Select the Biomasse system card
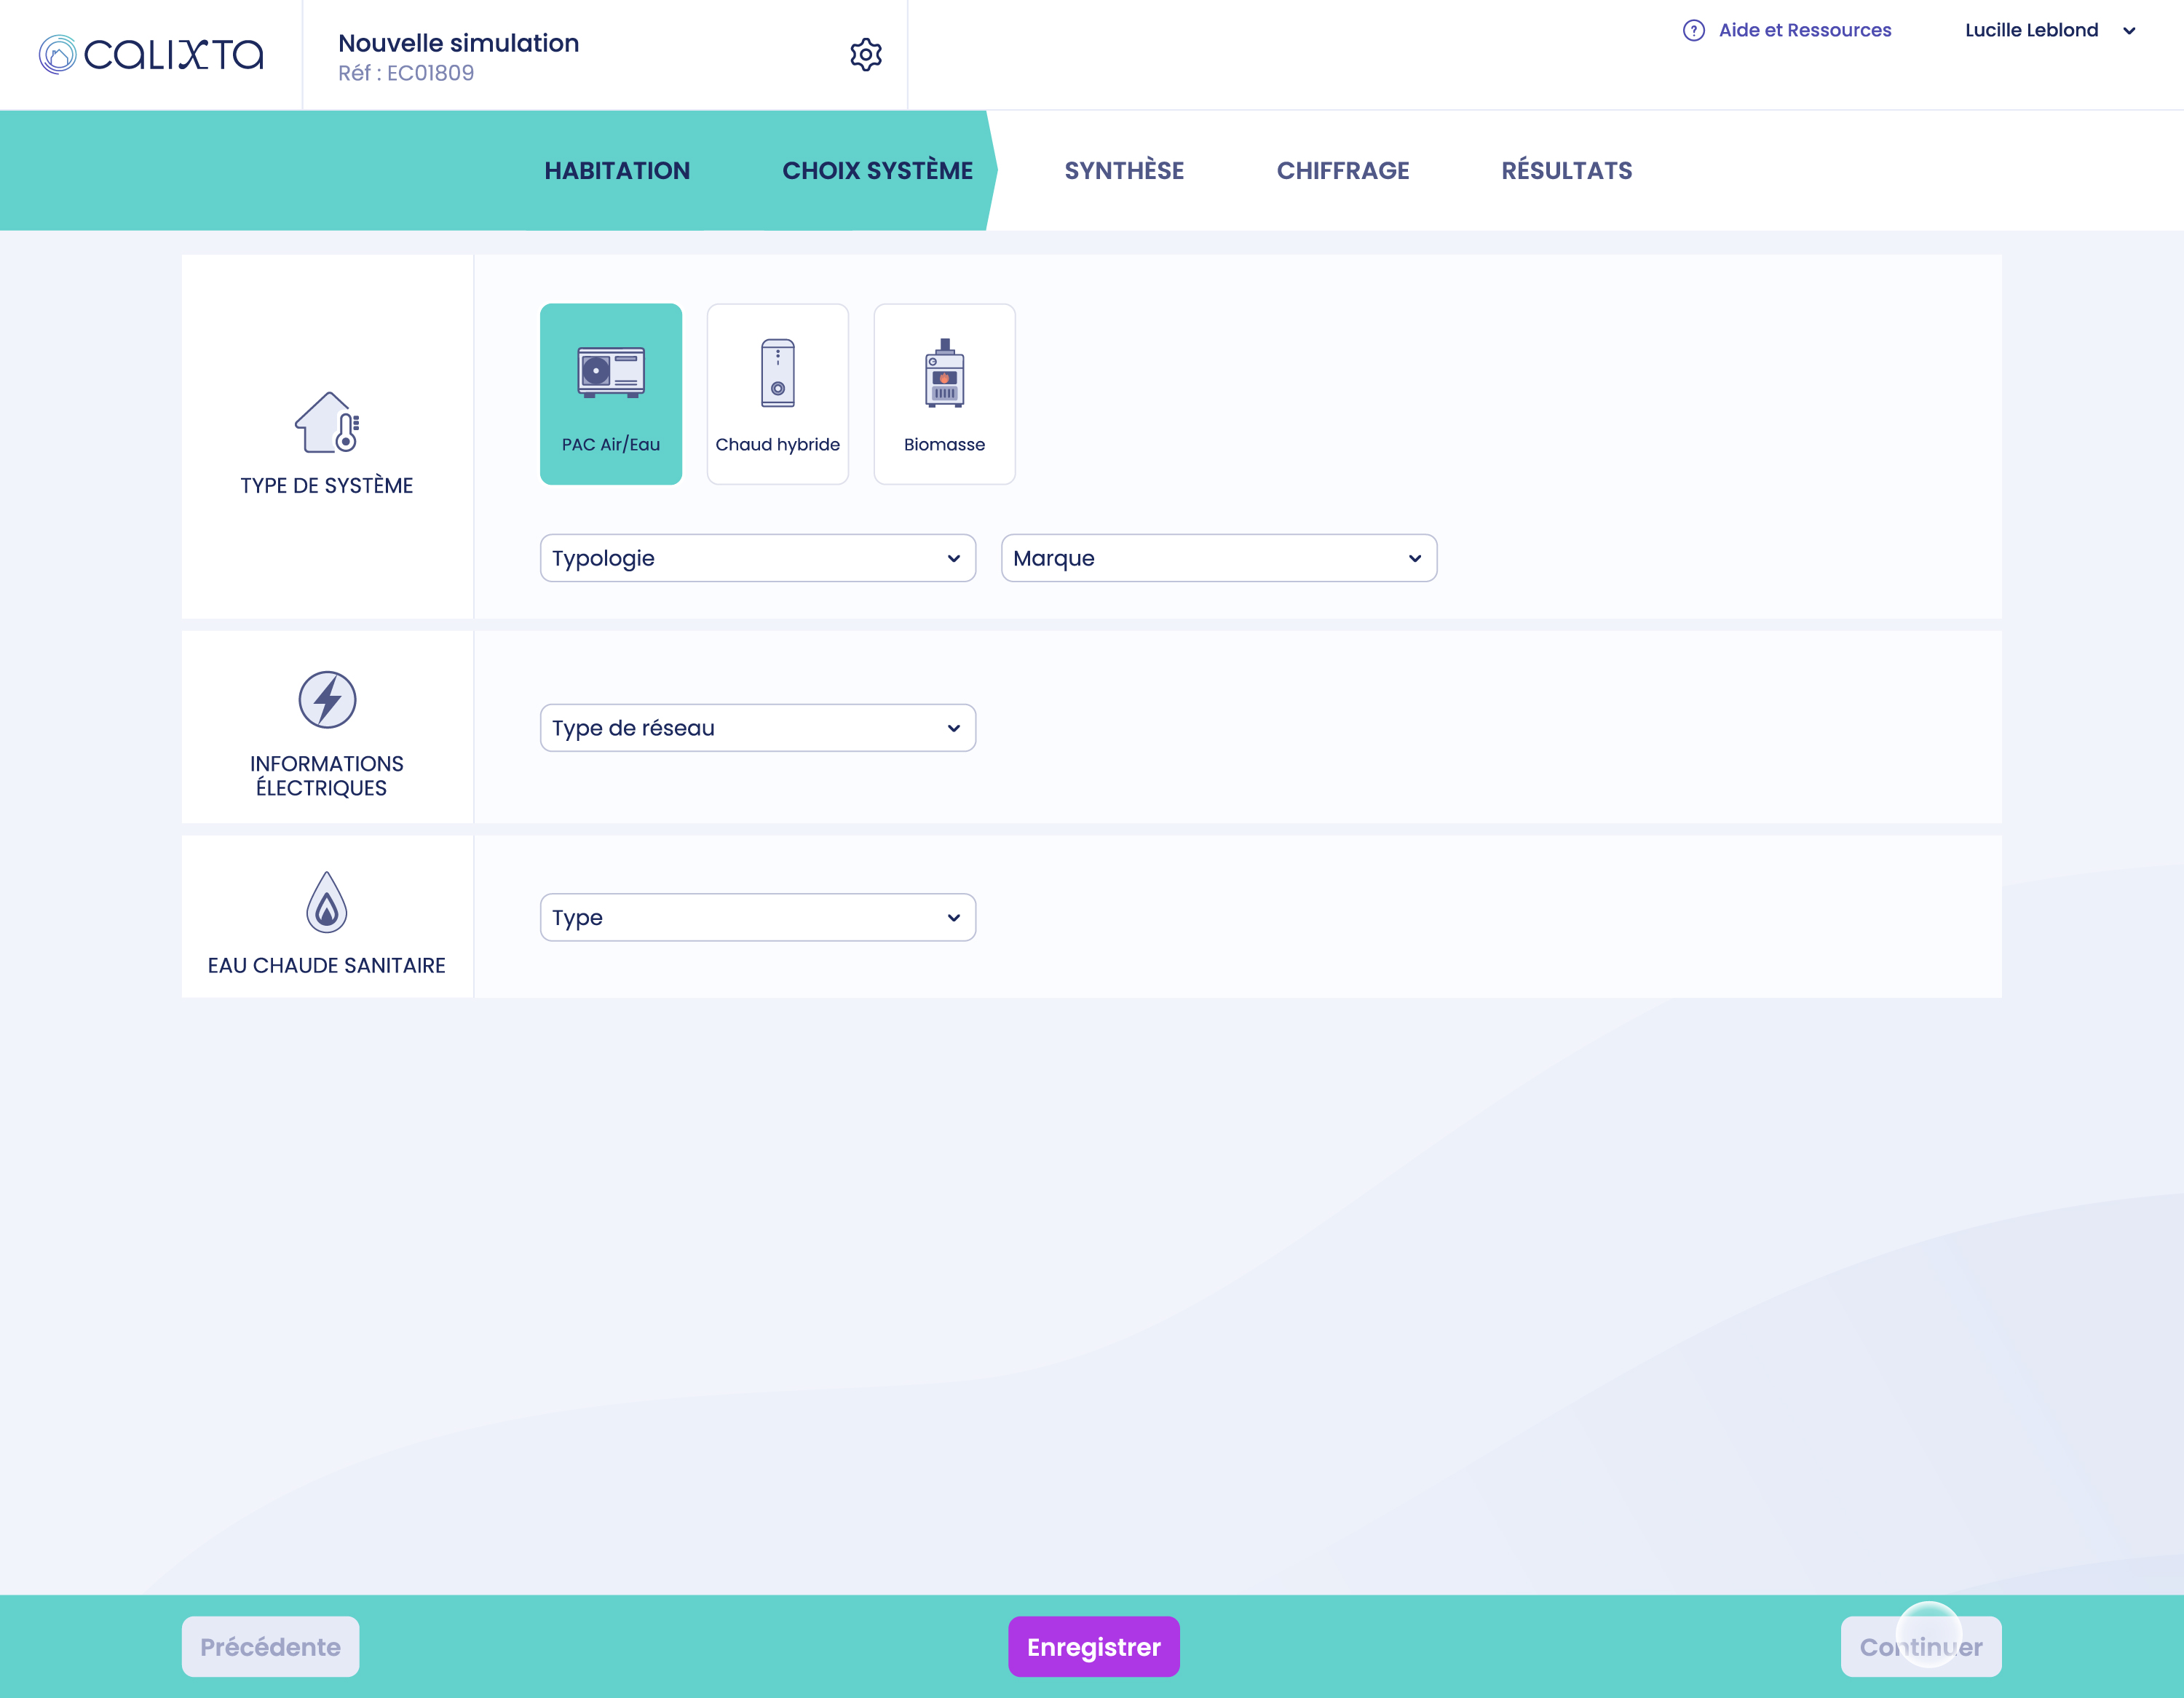 pyautogui.click(x=944, y=394)
